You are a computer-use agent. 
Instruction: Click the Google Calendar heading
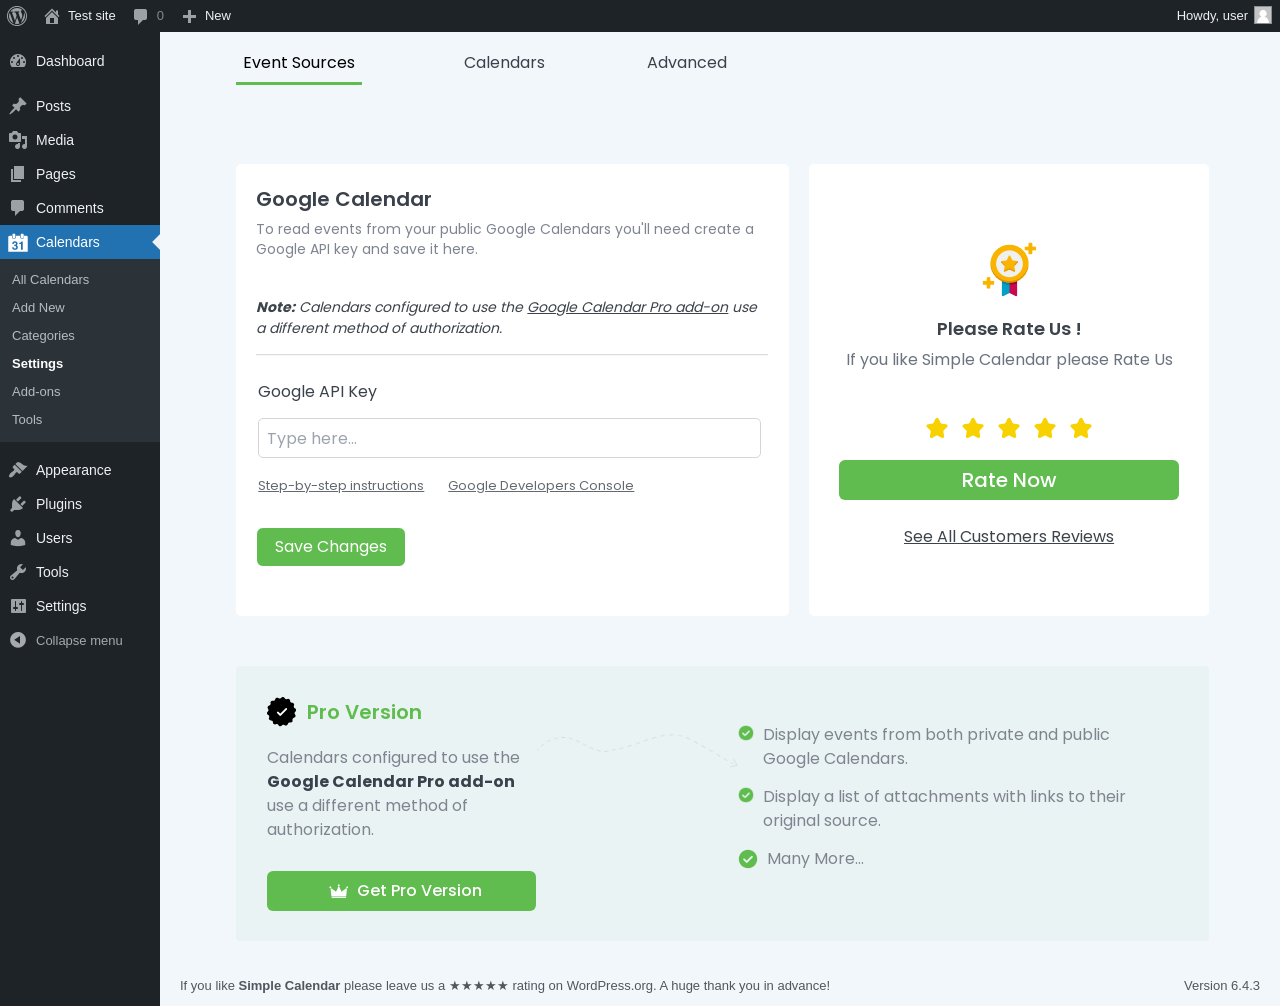344,199
